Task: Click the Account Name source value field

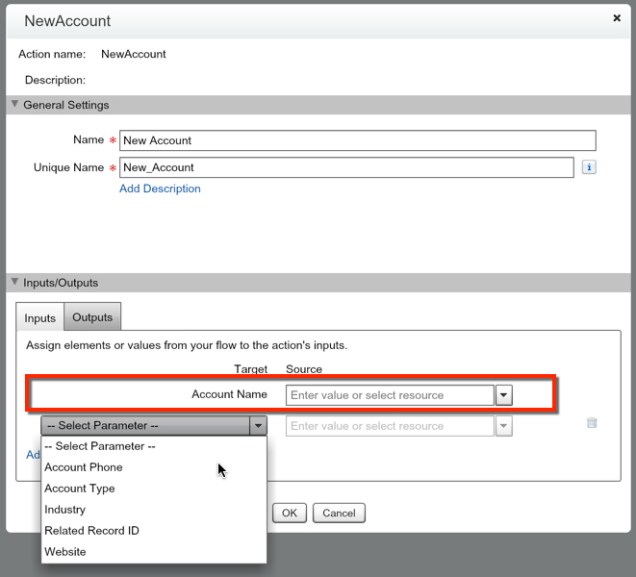Action: (x=389, y=395)
